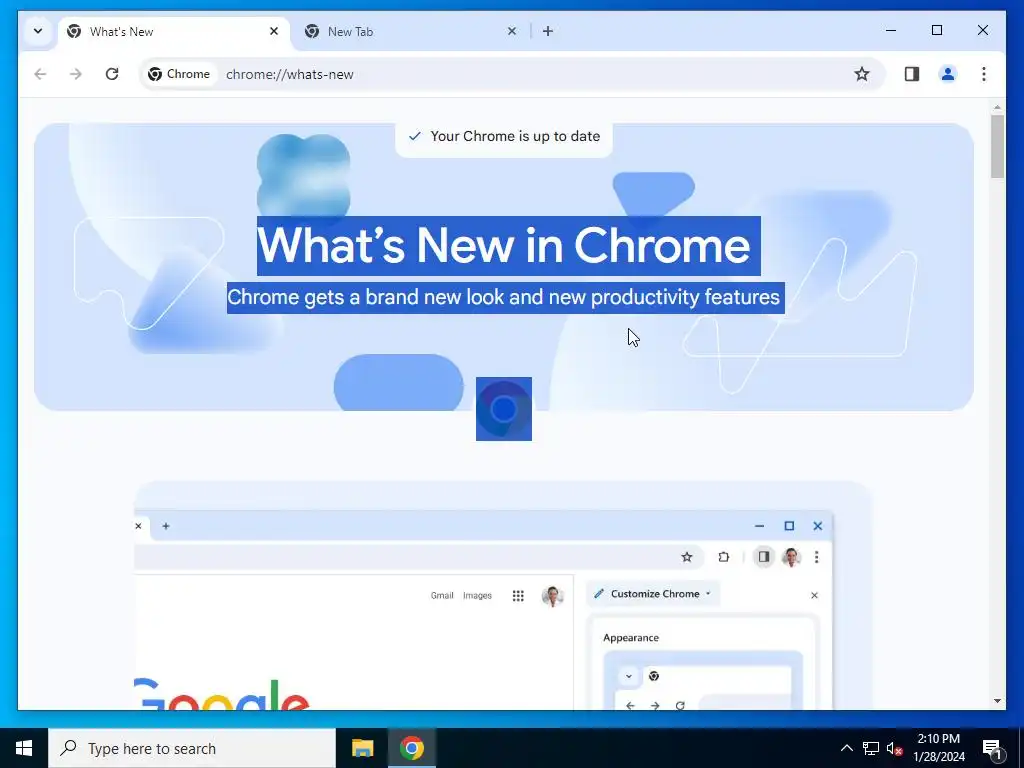Click the three-dot menu in preview toolbar
This screenshot has width=1024, height=768.
tap(816, 557)
